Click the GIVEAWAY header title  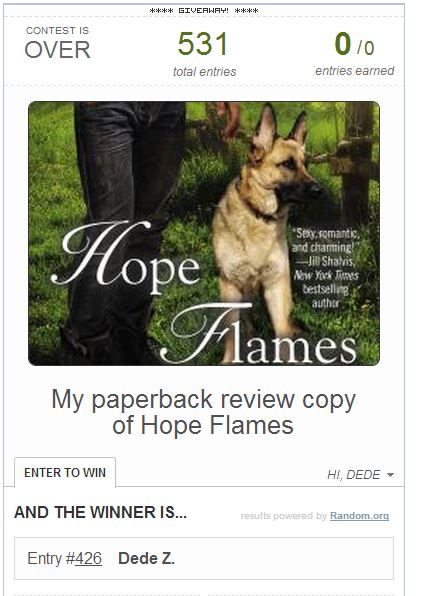[x=204, y=11]
